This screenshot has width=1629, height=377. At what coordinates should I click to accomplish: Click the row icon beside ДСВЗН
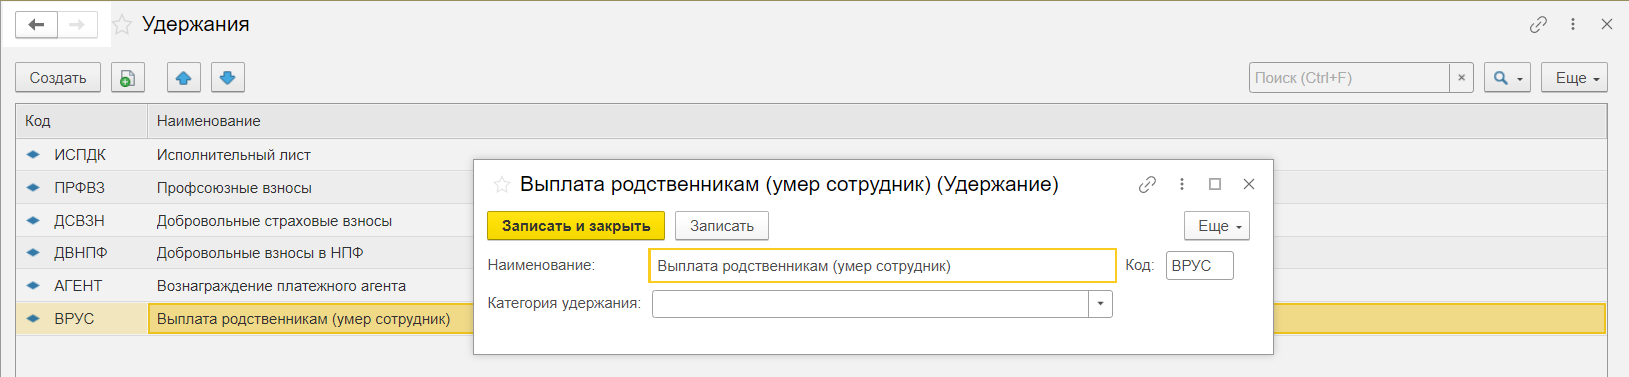point(33,221)
